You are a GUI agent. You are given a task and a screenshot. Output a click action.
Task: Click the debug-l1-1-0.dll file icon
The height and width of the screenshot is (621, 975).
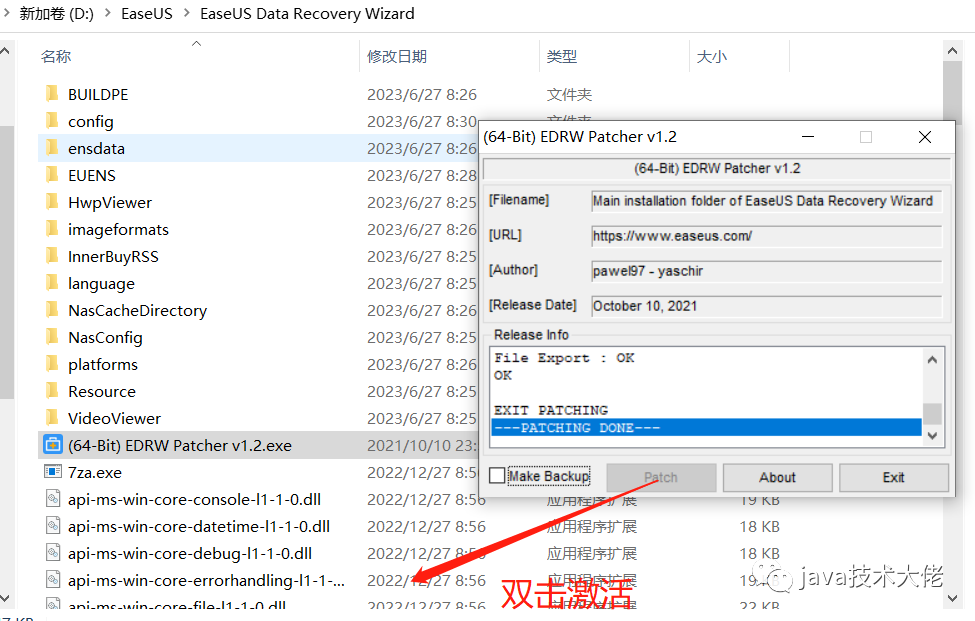click(x=53, y=553)
